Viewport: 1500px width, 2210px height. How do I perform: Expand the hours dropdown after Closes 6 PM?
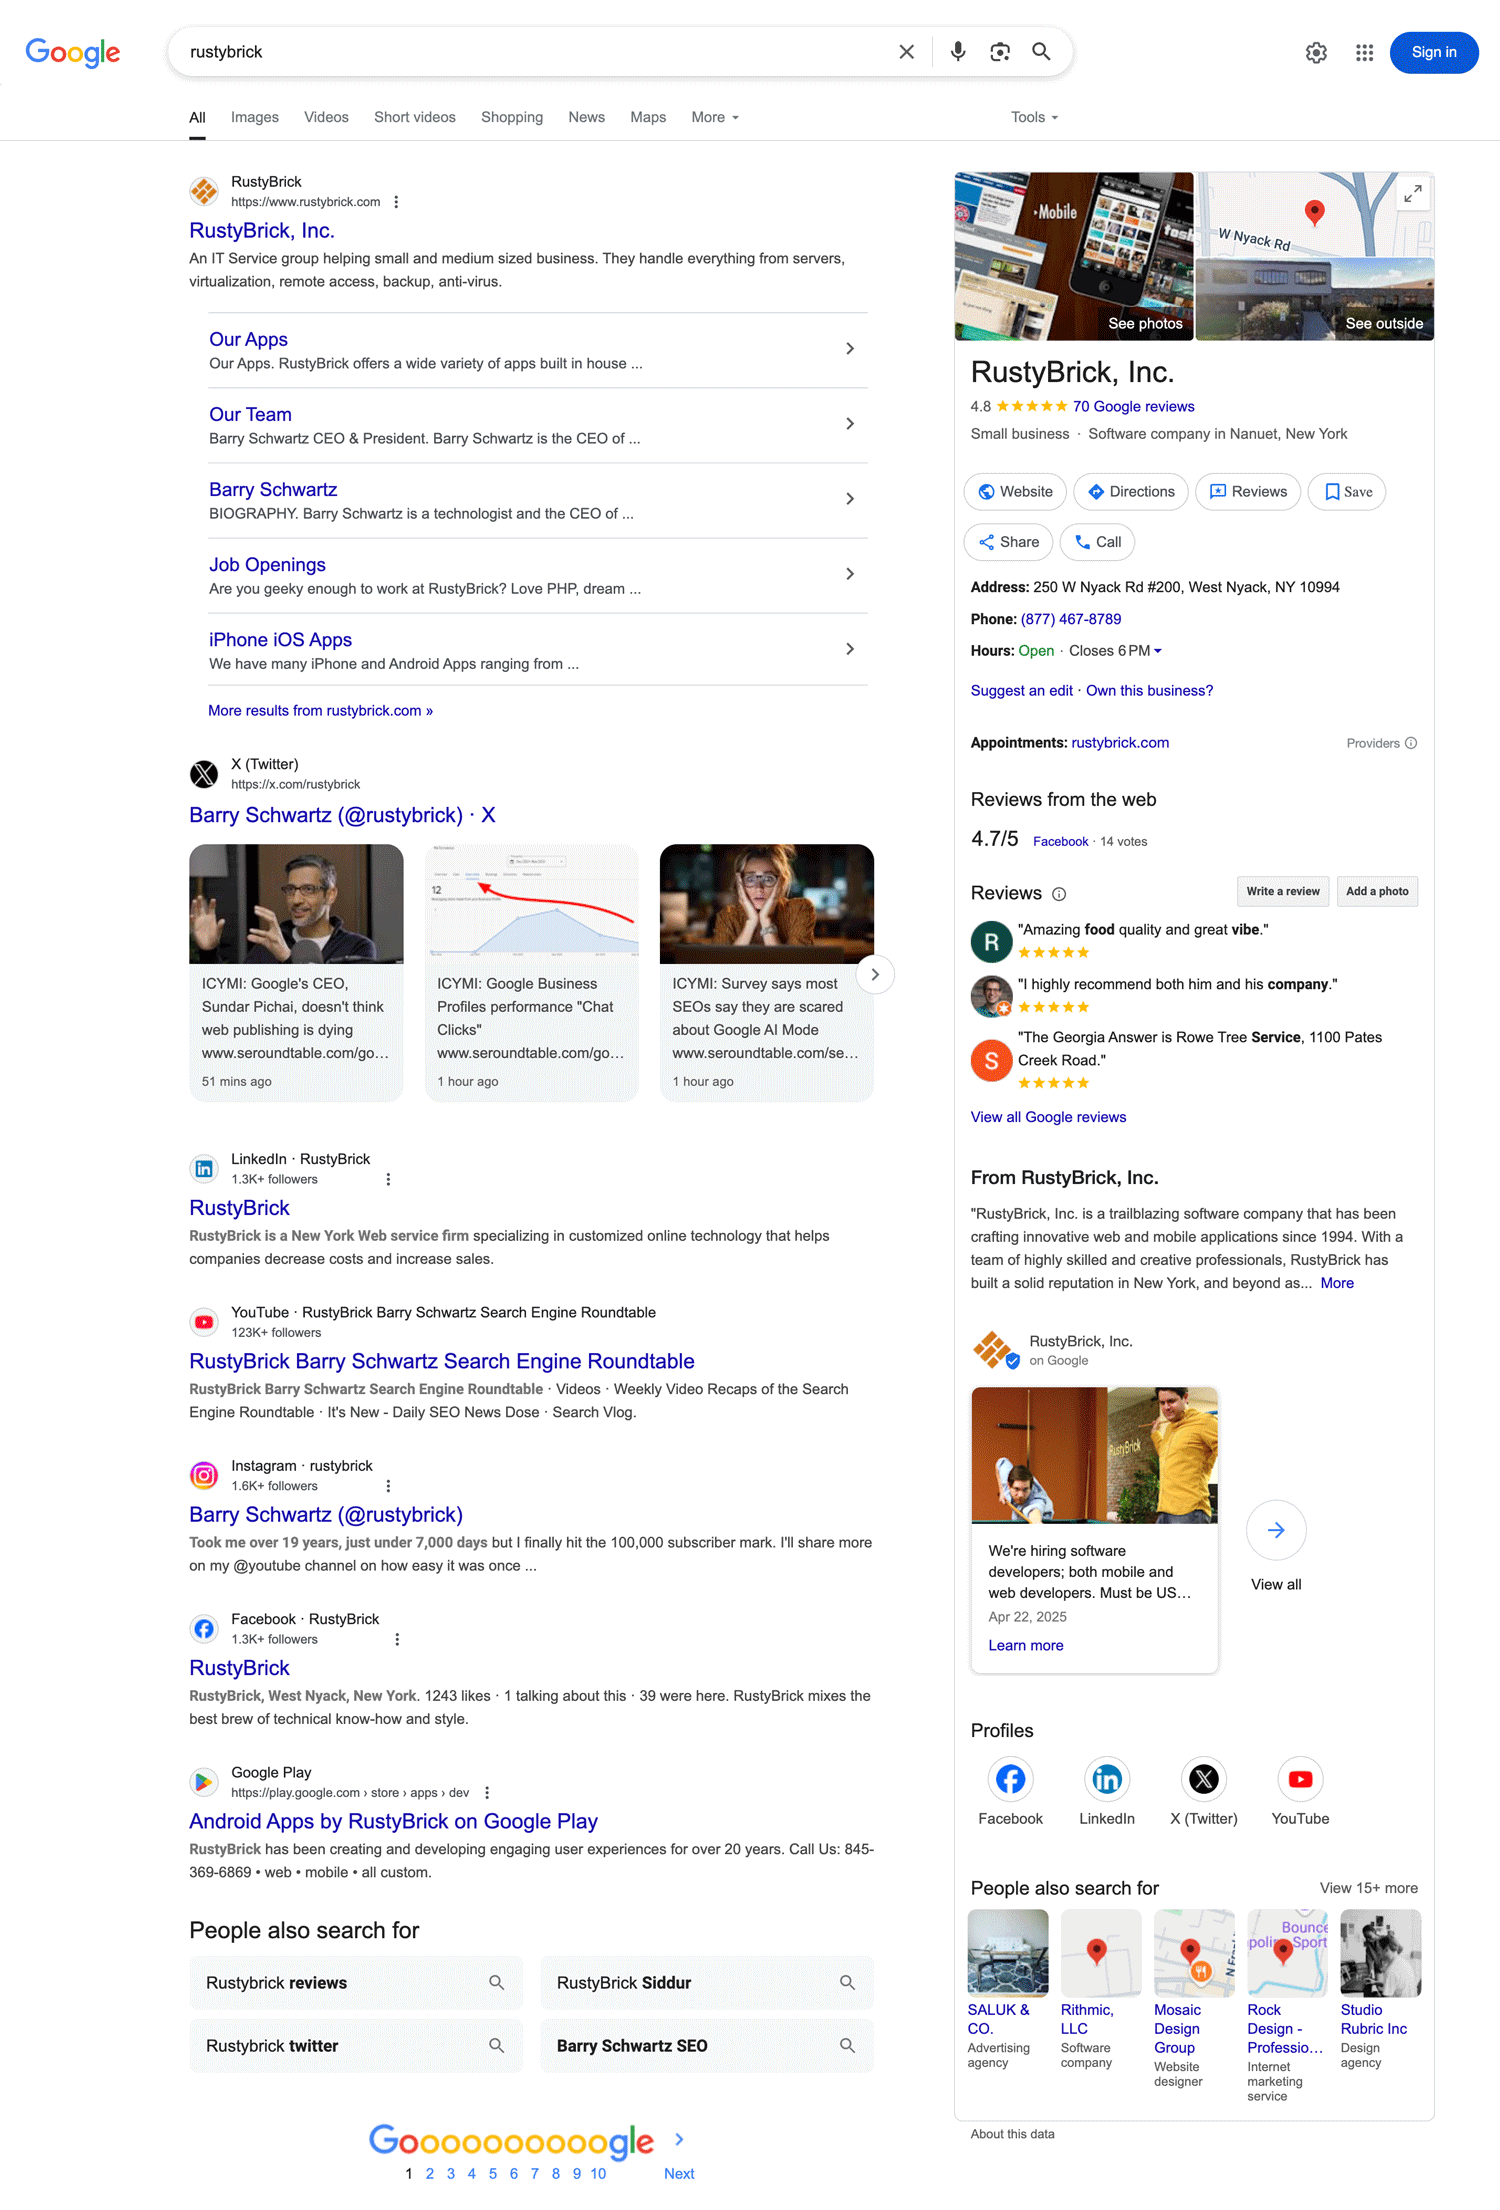point(1158,651)
